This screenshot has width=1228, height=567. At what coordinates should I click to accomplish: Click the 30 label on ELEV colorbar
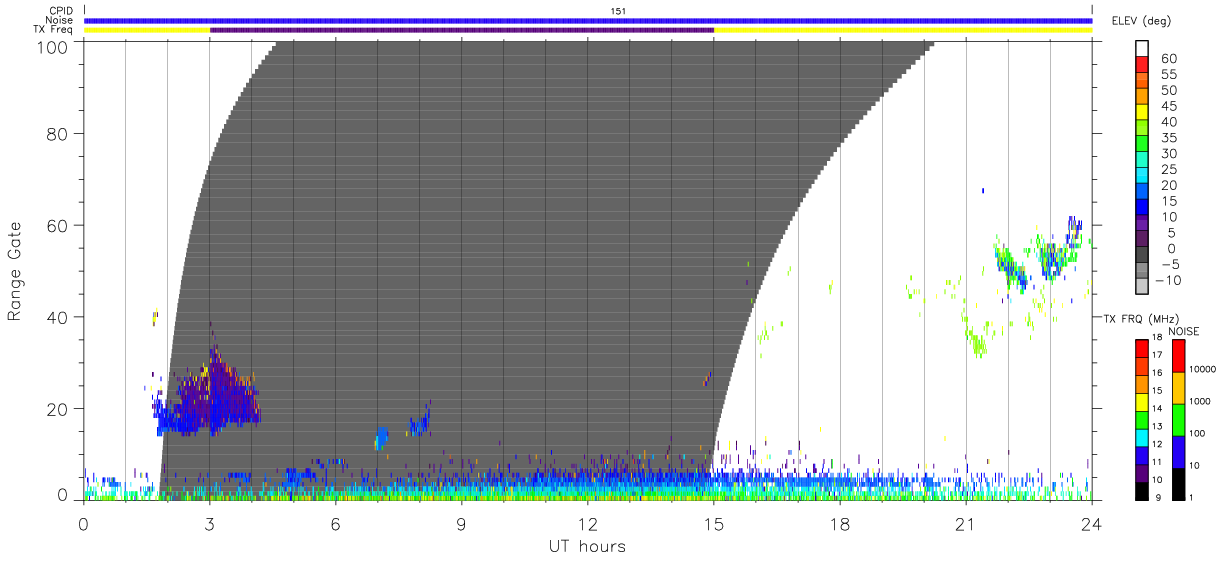tap(1168, 154)
